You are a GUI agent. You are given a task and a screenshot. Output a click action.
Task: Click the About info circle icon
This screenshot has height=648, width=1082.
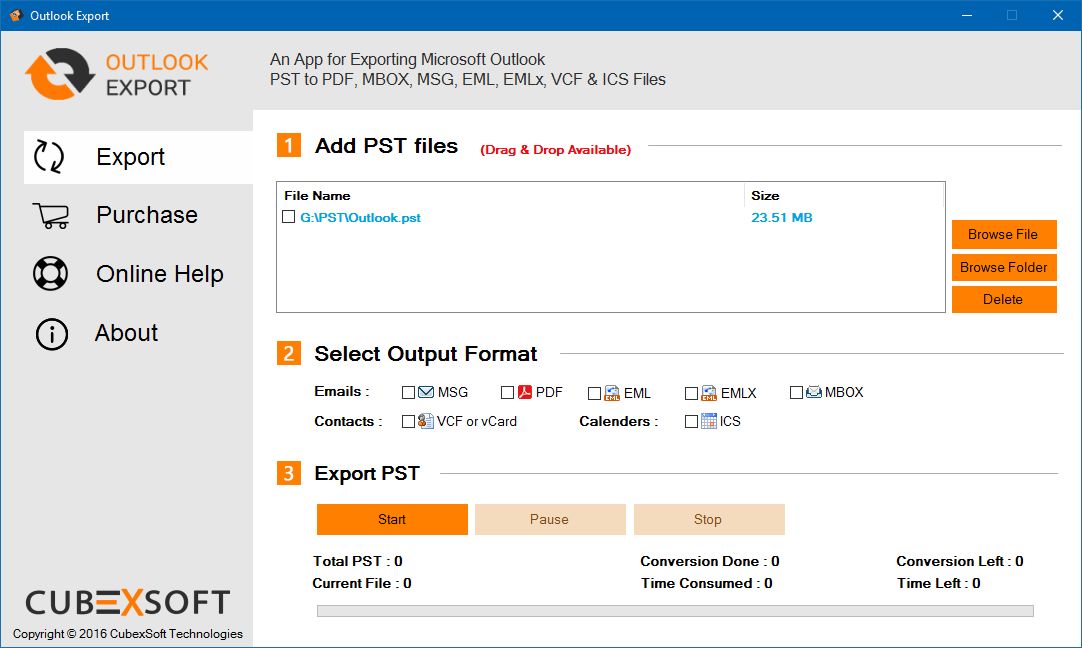[51, 334]
